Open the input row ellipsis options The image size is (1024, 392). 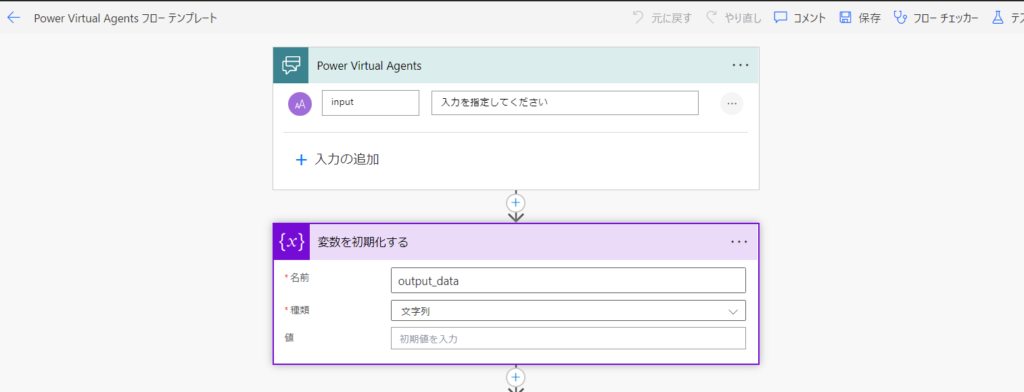coord(731,103)
